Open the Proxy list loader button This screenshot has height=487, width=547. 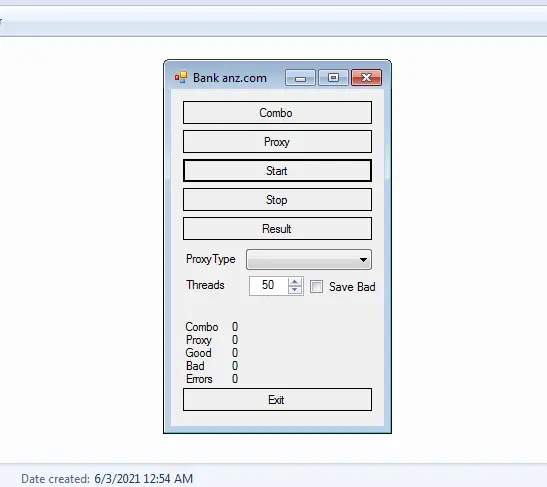pyautogui.click(x=277, y=142)
